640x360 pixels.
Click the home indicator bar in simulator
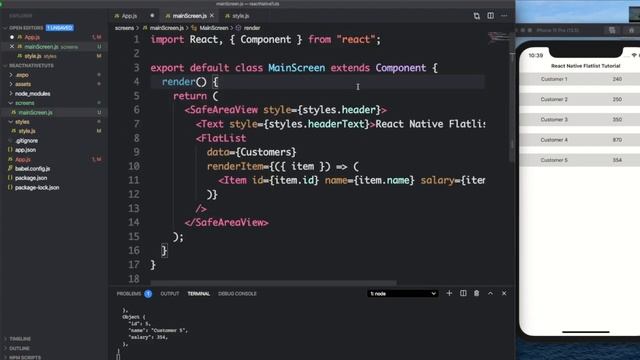(586, 332)
